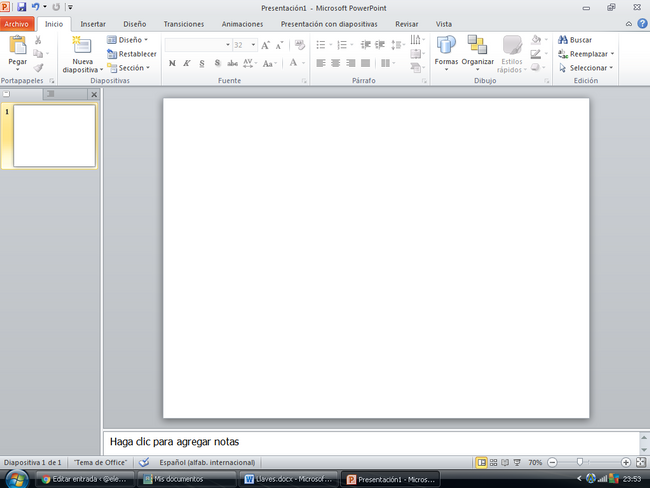650x488 pixels.
Task: Decrease font size with small A
Action: 279,45
